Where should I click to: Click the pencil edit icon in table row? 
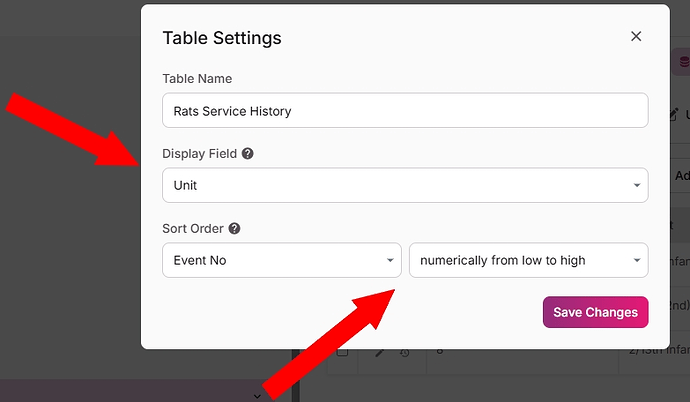380,353
